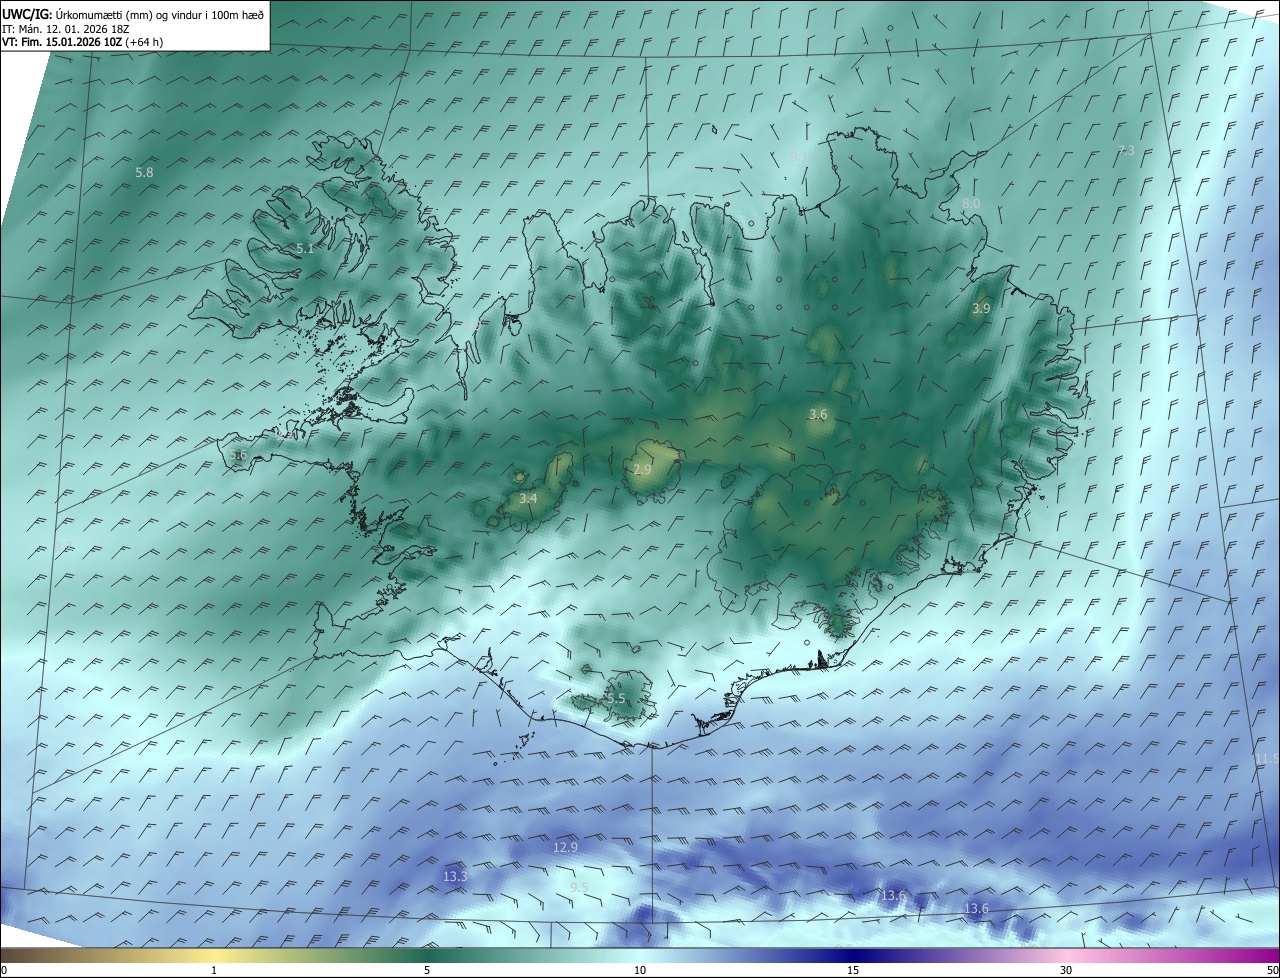Click the 50 tick on the color scale

1272,970
